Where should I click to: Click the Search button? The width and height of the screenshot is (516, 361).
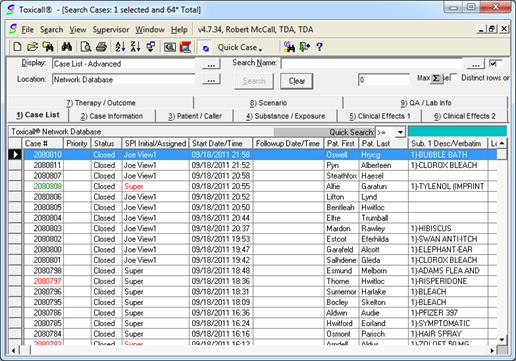coord(254,81)
